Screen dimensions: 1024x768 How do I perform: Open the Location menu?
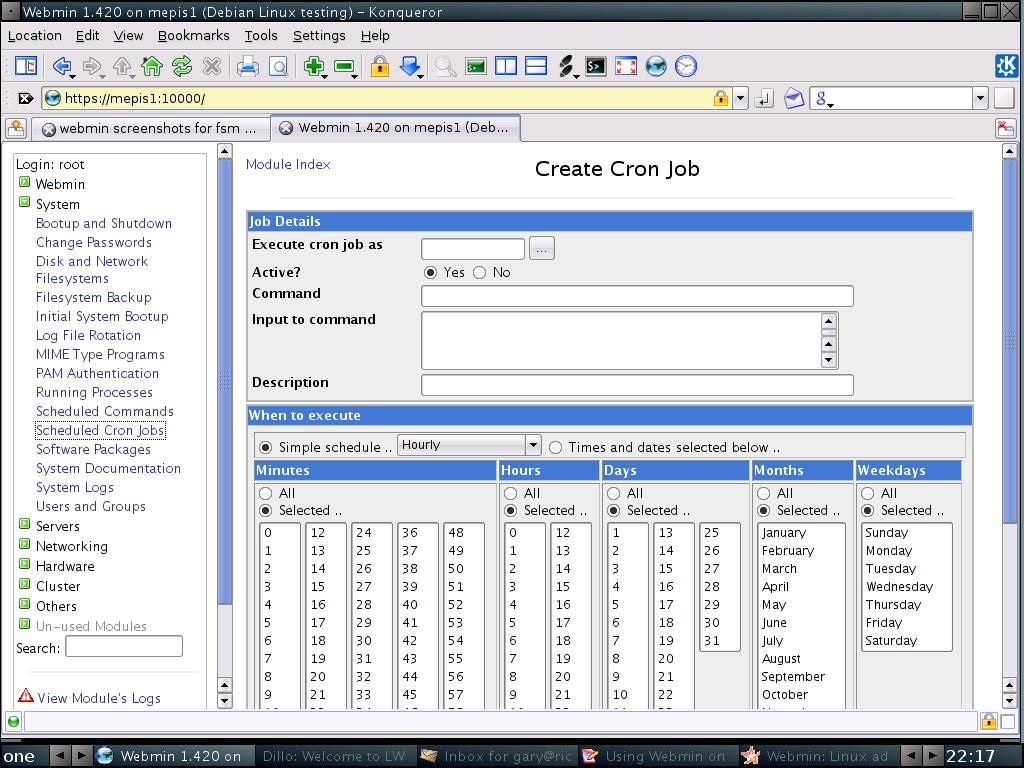35,36
